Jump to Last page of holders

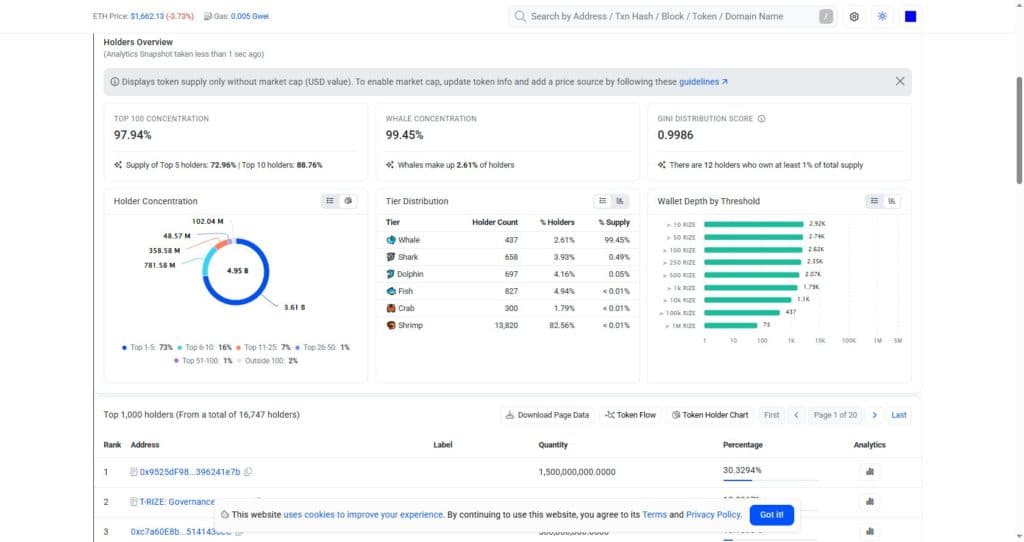(x=899, y=415)
